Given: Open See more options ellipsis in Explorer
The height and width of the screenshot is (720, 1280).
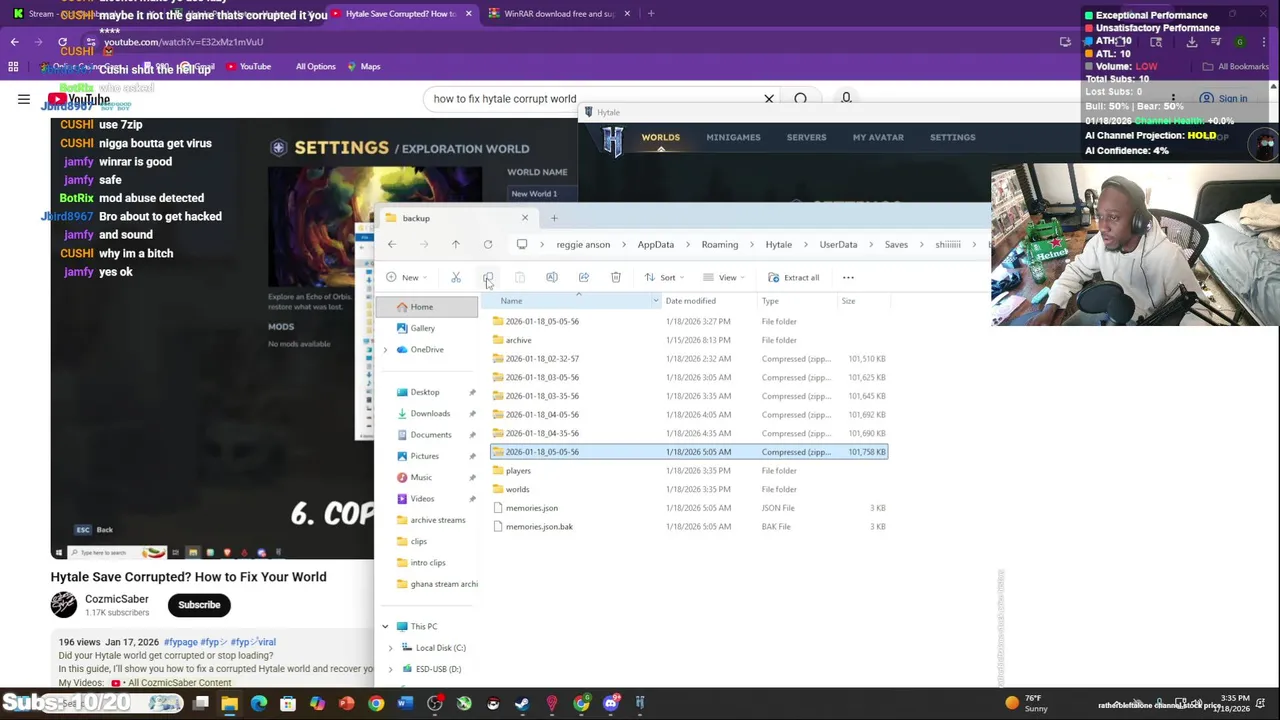Looking at the screenshot, I should coord(848,277).
